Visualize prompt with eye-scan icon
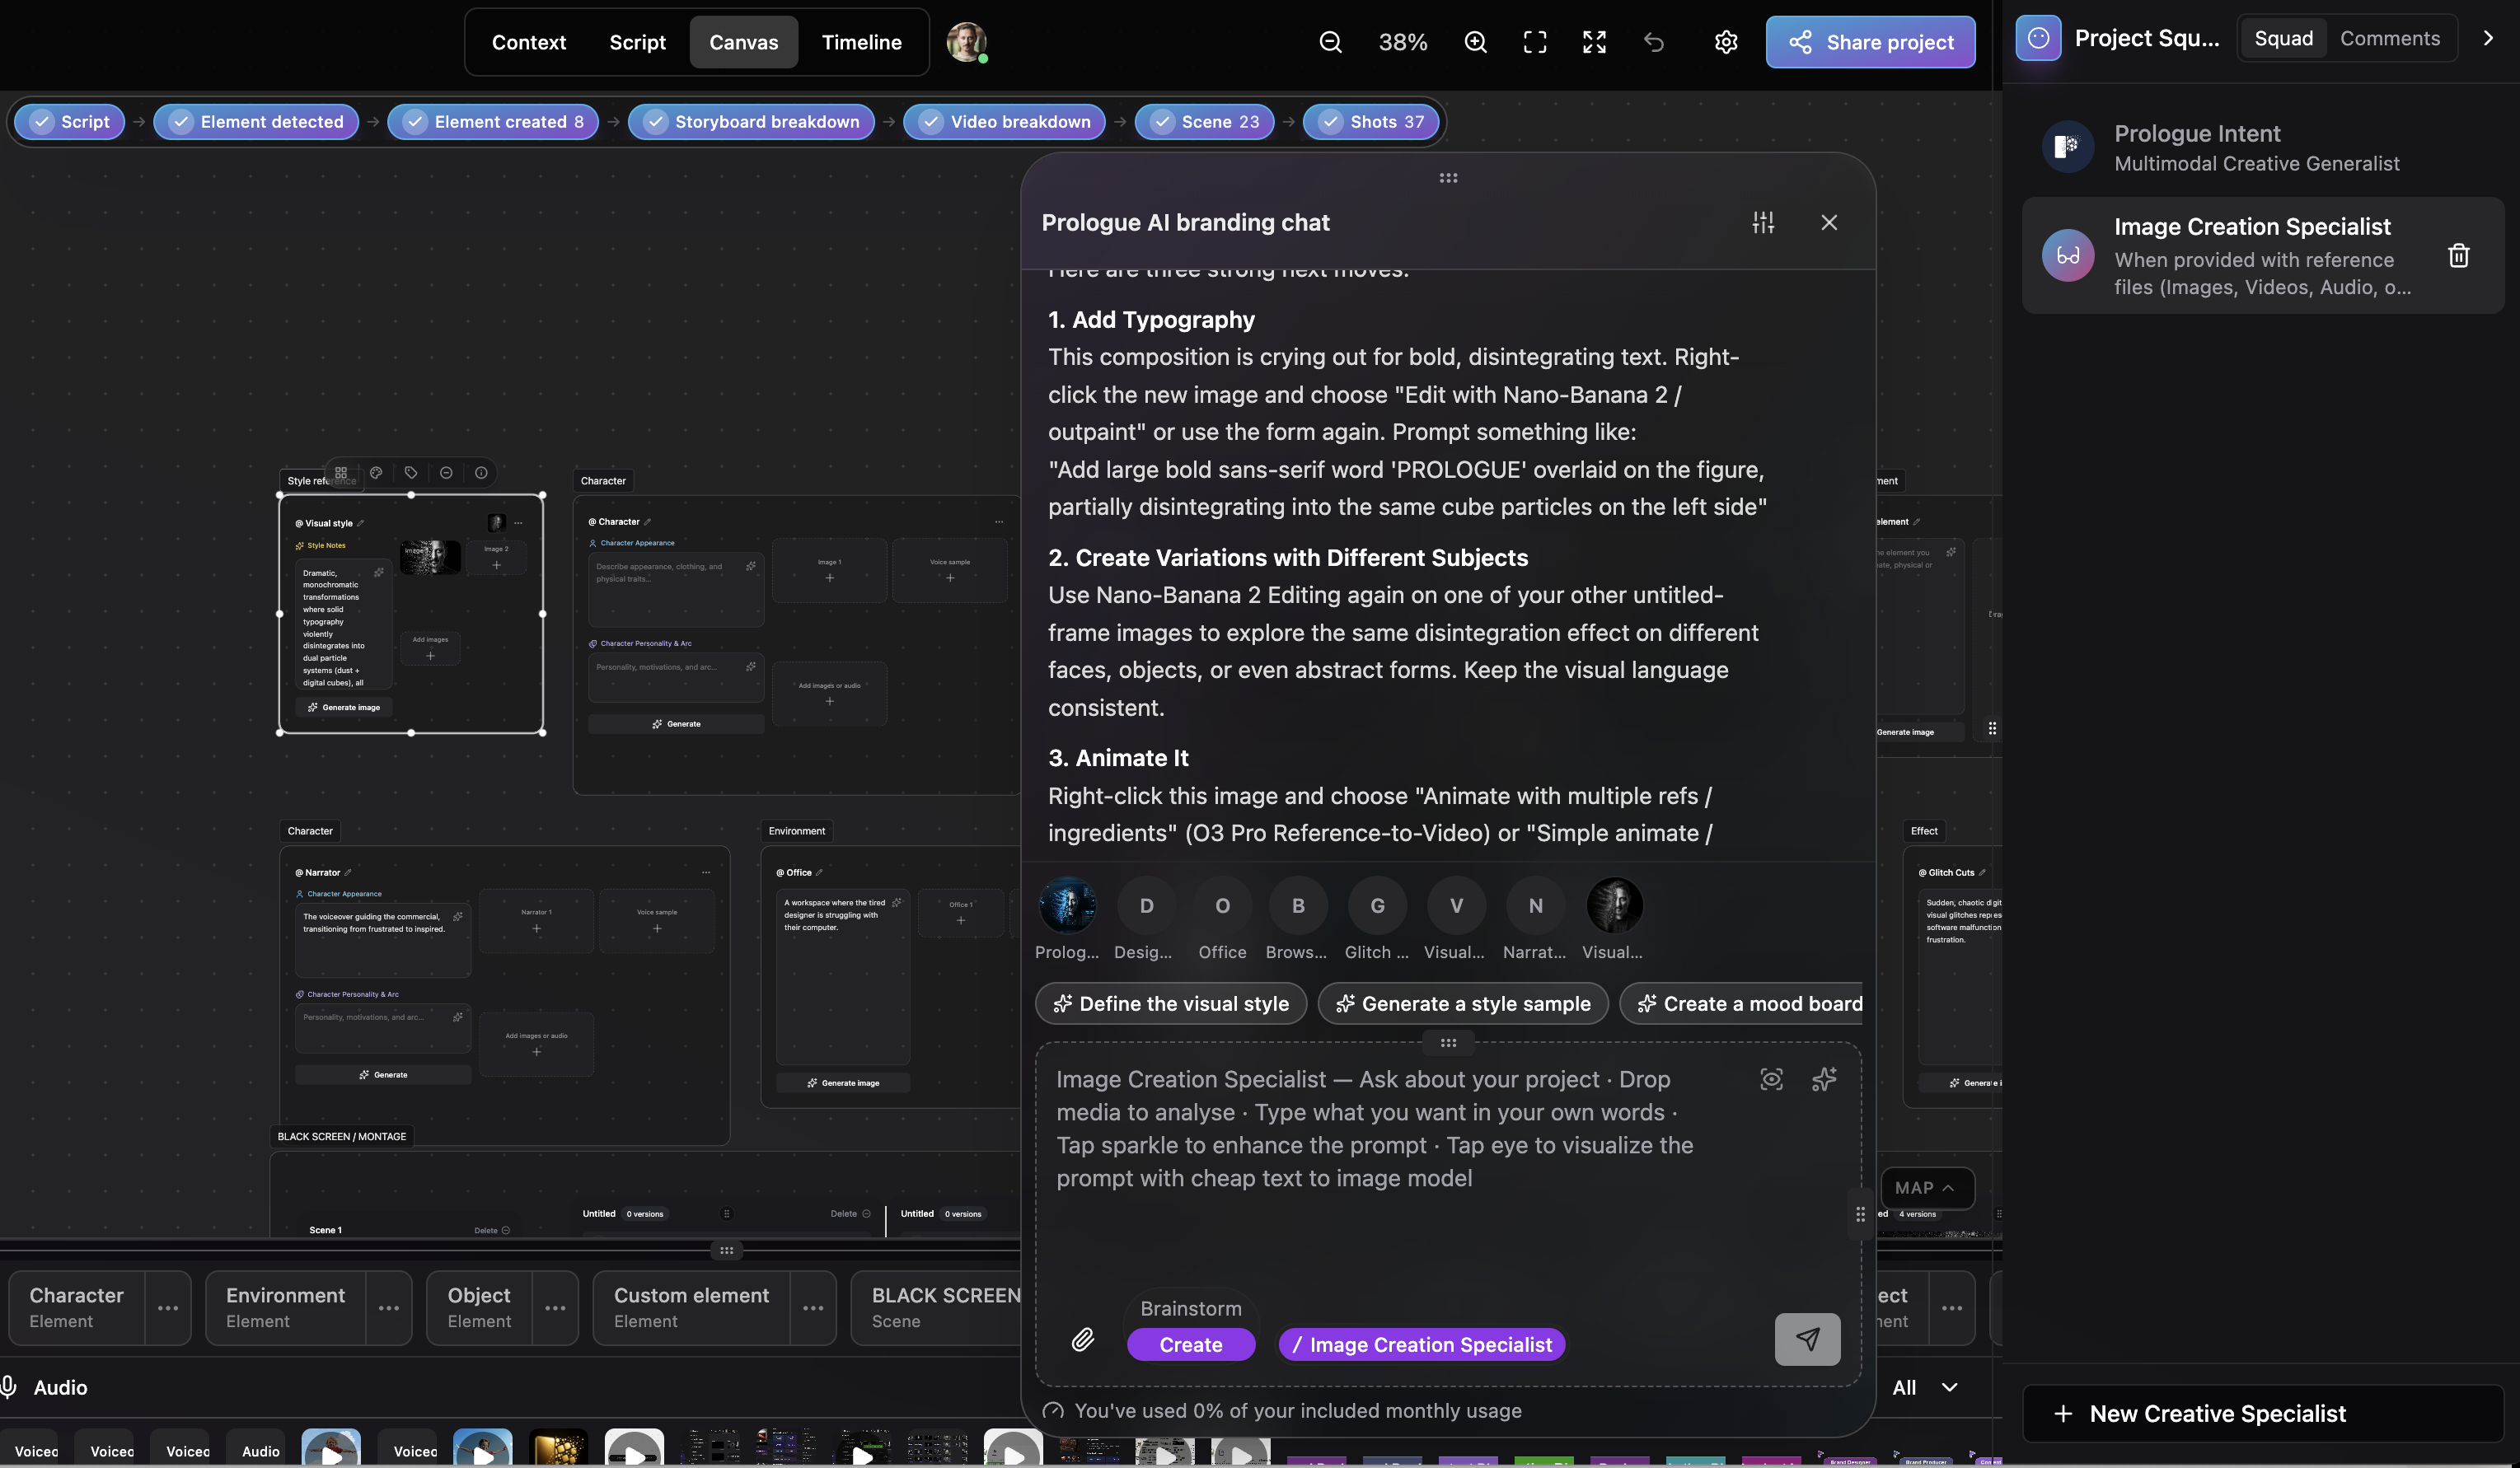The height and width of the screenshot is (1468, 2520). (1771, 1079)
